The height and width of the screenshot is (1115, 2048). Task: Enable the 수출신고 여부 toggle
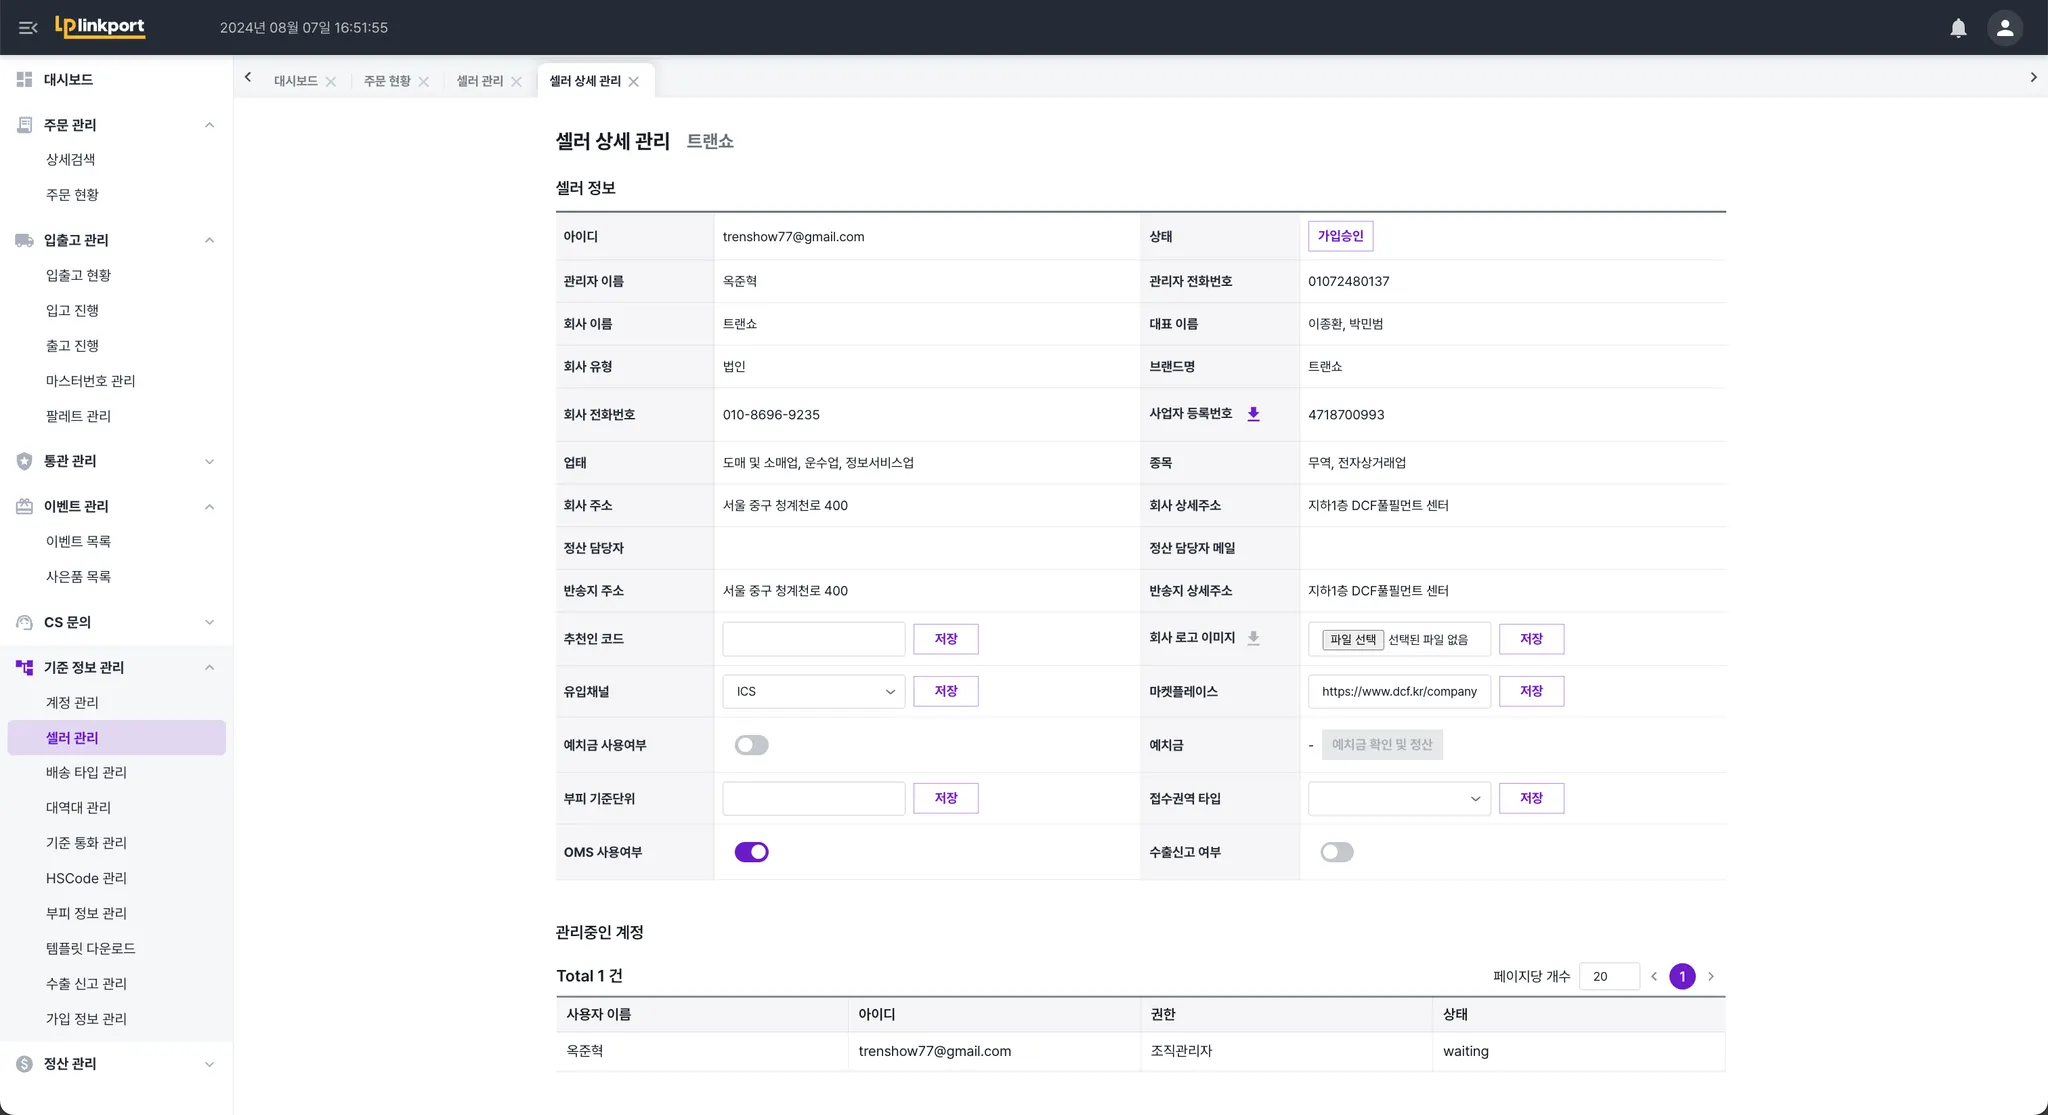coord(1336,852)
